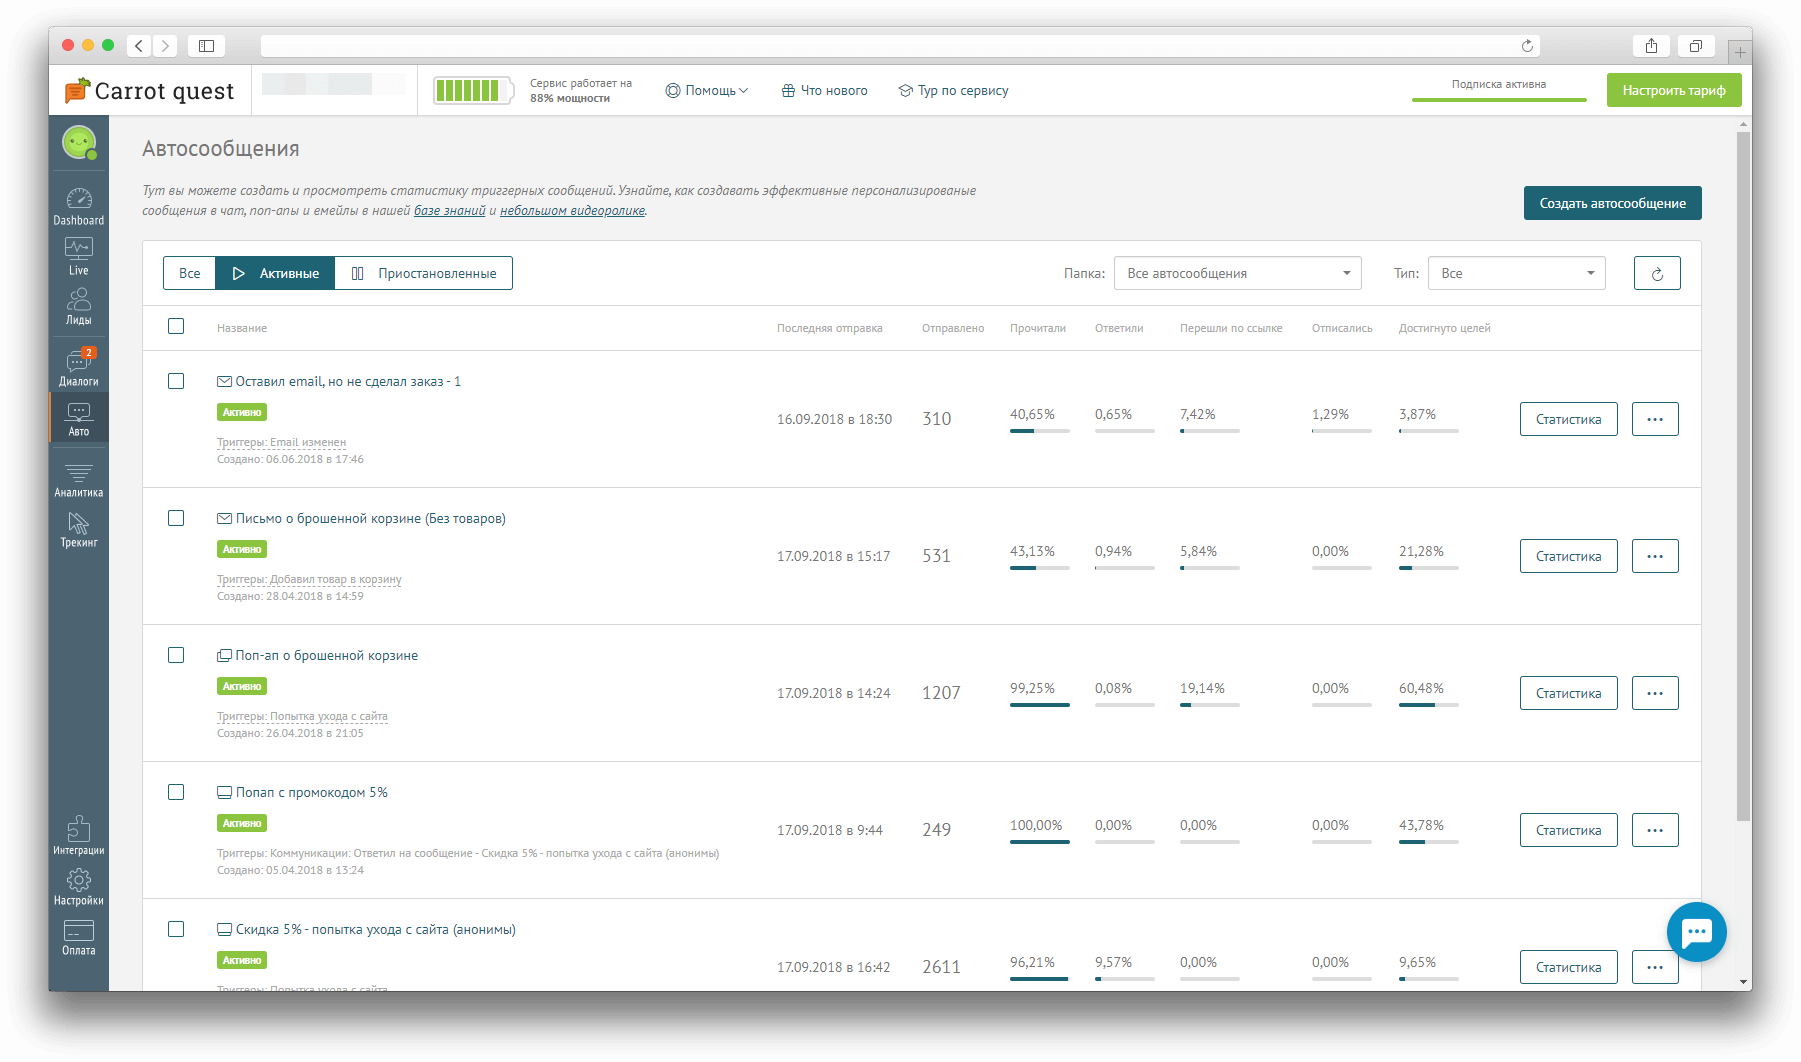Sort by Отправлено column header
Screen dimensions: 1801x1062
click(953, 328)
